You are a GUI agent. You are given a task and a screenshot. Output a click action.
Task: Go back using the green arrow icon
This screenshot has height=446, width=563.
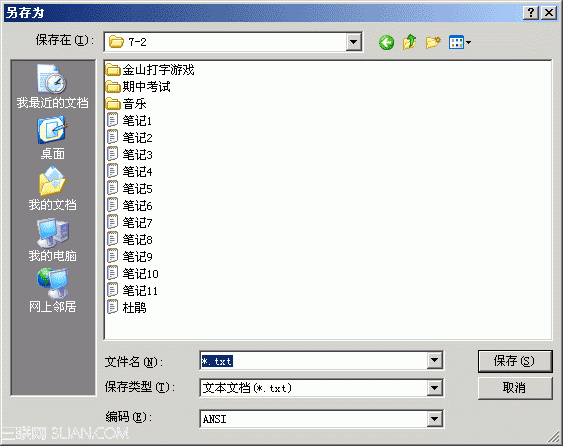(386, 43)
